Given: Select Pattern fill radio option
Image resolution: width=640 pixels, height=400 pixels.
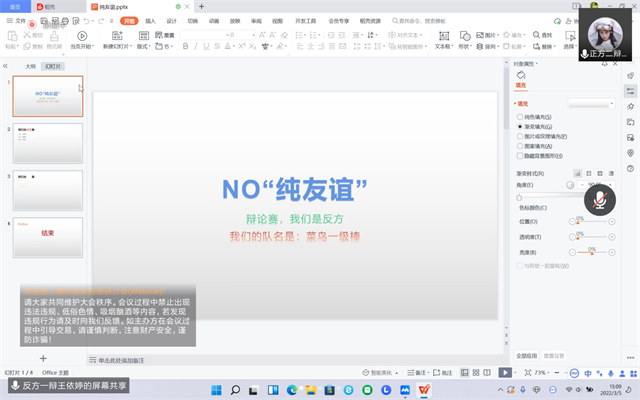Looking at the screenshot, I should pyautogui.click(x=520, y=146).
